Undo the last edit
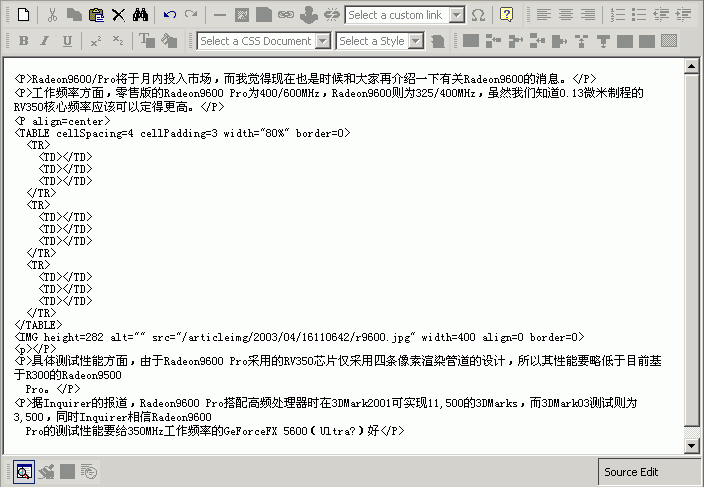 point(170,15)
